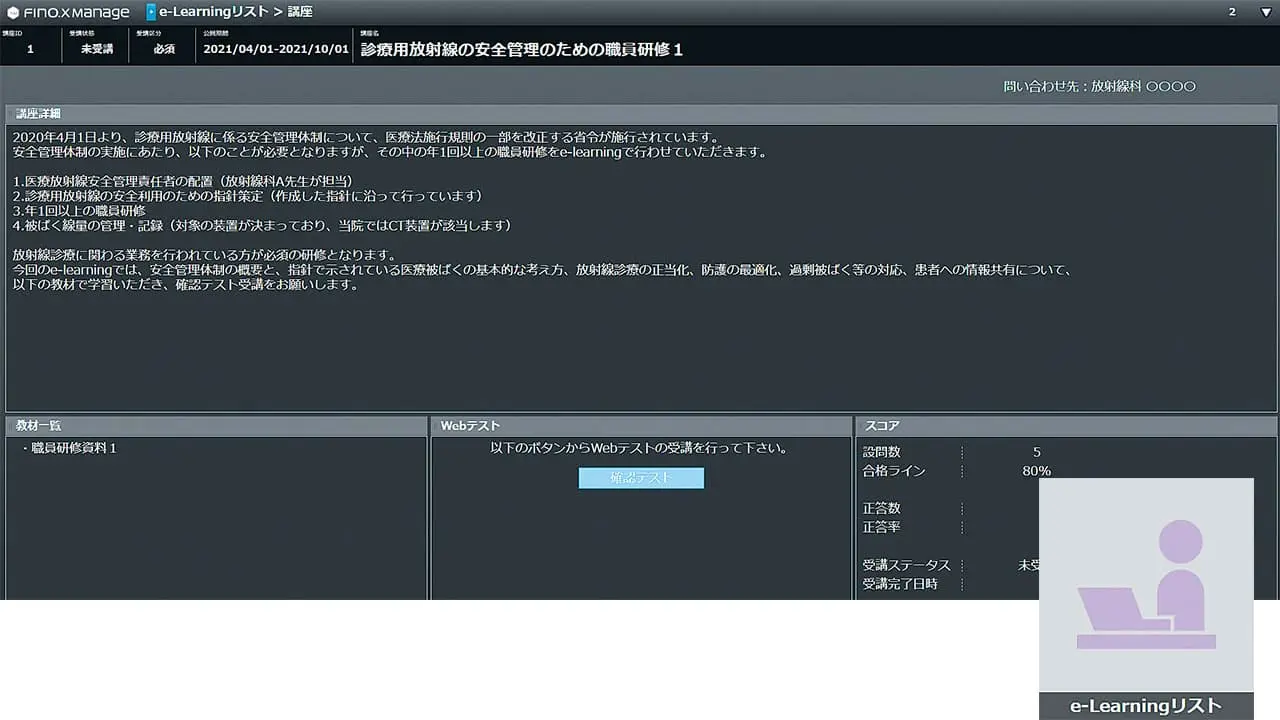This screenshot has width=1280, height=720.
Task: Click the Webテスト panel header
Action: tap(470, 425)
